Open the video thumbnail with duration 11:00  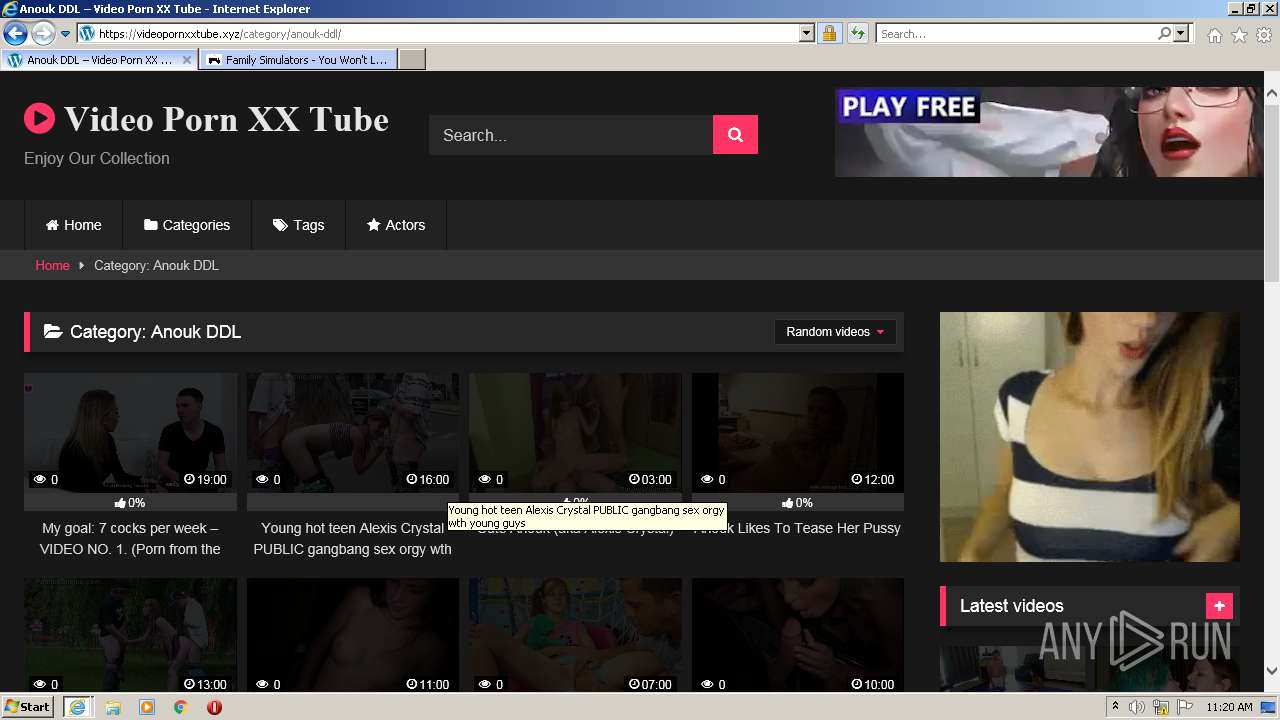pos(353,635)
